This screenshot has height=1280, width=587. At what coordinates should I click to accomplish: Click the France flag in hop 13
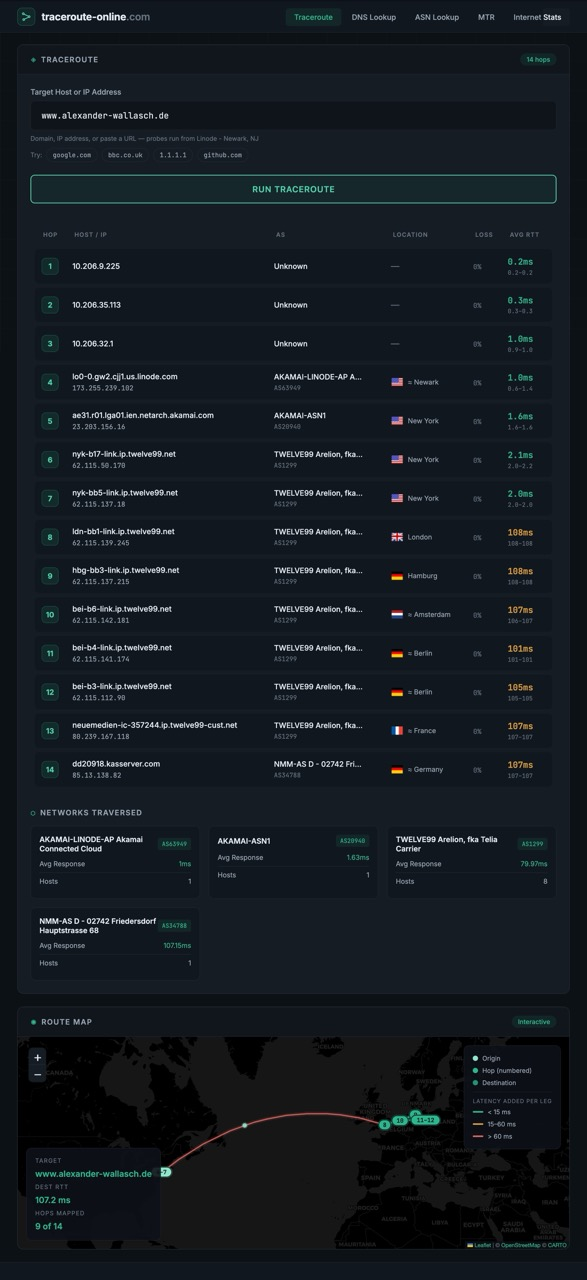(x=397, y=730)
